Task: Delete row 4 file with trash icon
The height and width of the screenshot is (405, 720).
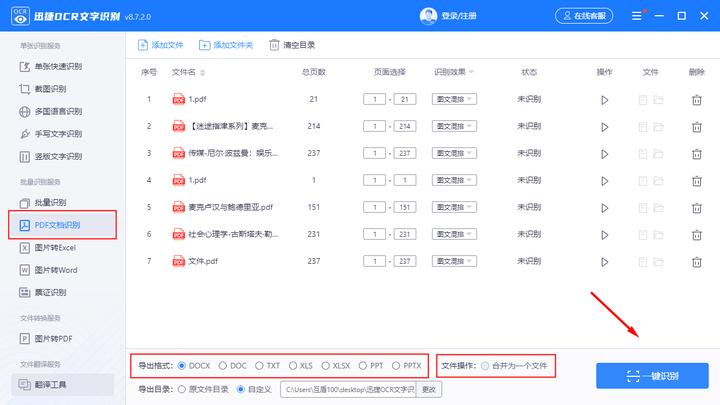Action: tap(697, 181)
